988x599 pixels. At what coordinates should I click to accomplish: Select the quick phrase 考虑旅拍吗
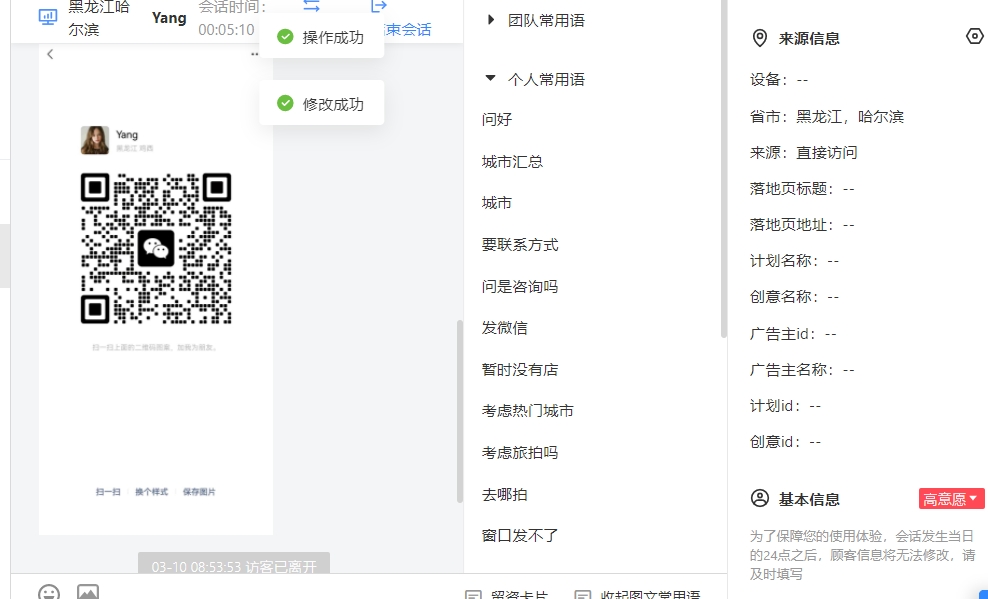click(x=520, y=453)
